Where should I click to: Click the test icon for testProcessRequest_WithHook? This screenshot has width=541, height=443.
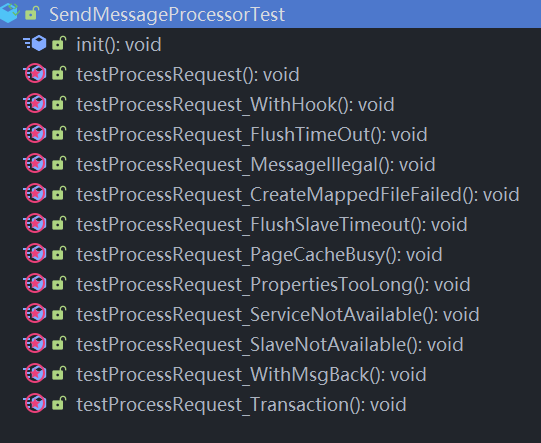(x=35, y=103)
